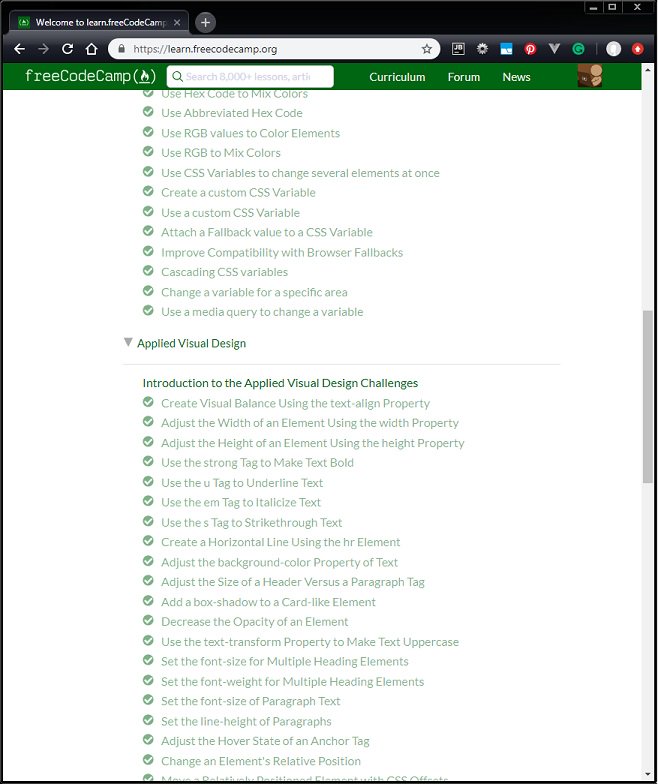The height and width of the screenshot is (784, 658).
Task: Collapse the Applied Visual Design section
Action: 128,342
